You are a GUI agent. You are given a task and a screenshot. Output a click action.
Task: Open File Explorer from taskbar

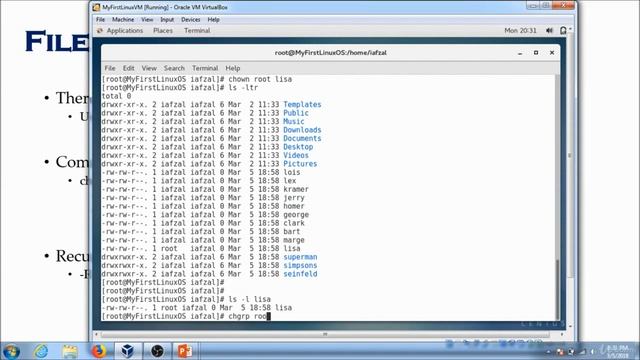[70, 351]
